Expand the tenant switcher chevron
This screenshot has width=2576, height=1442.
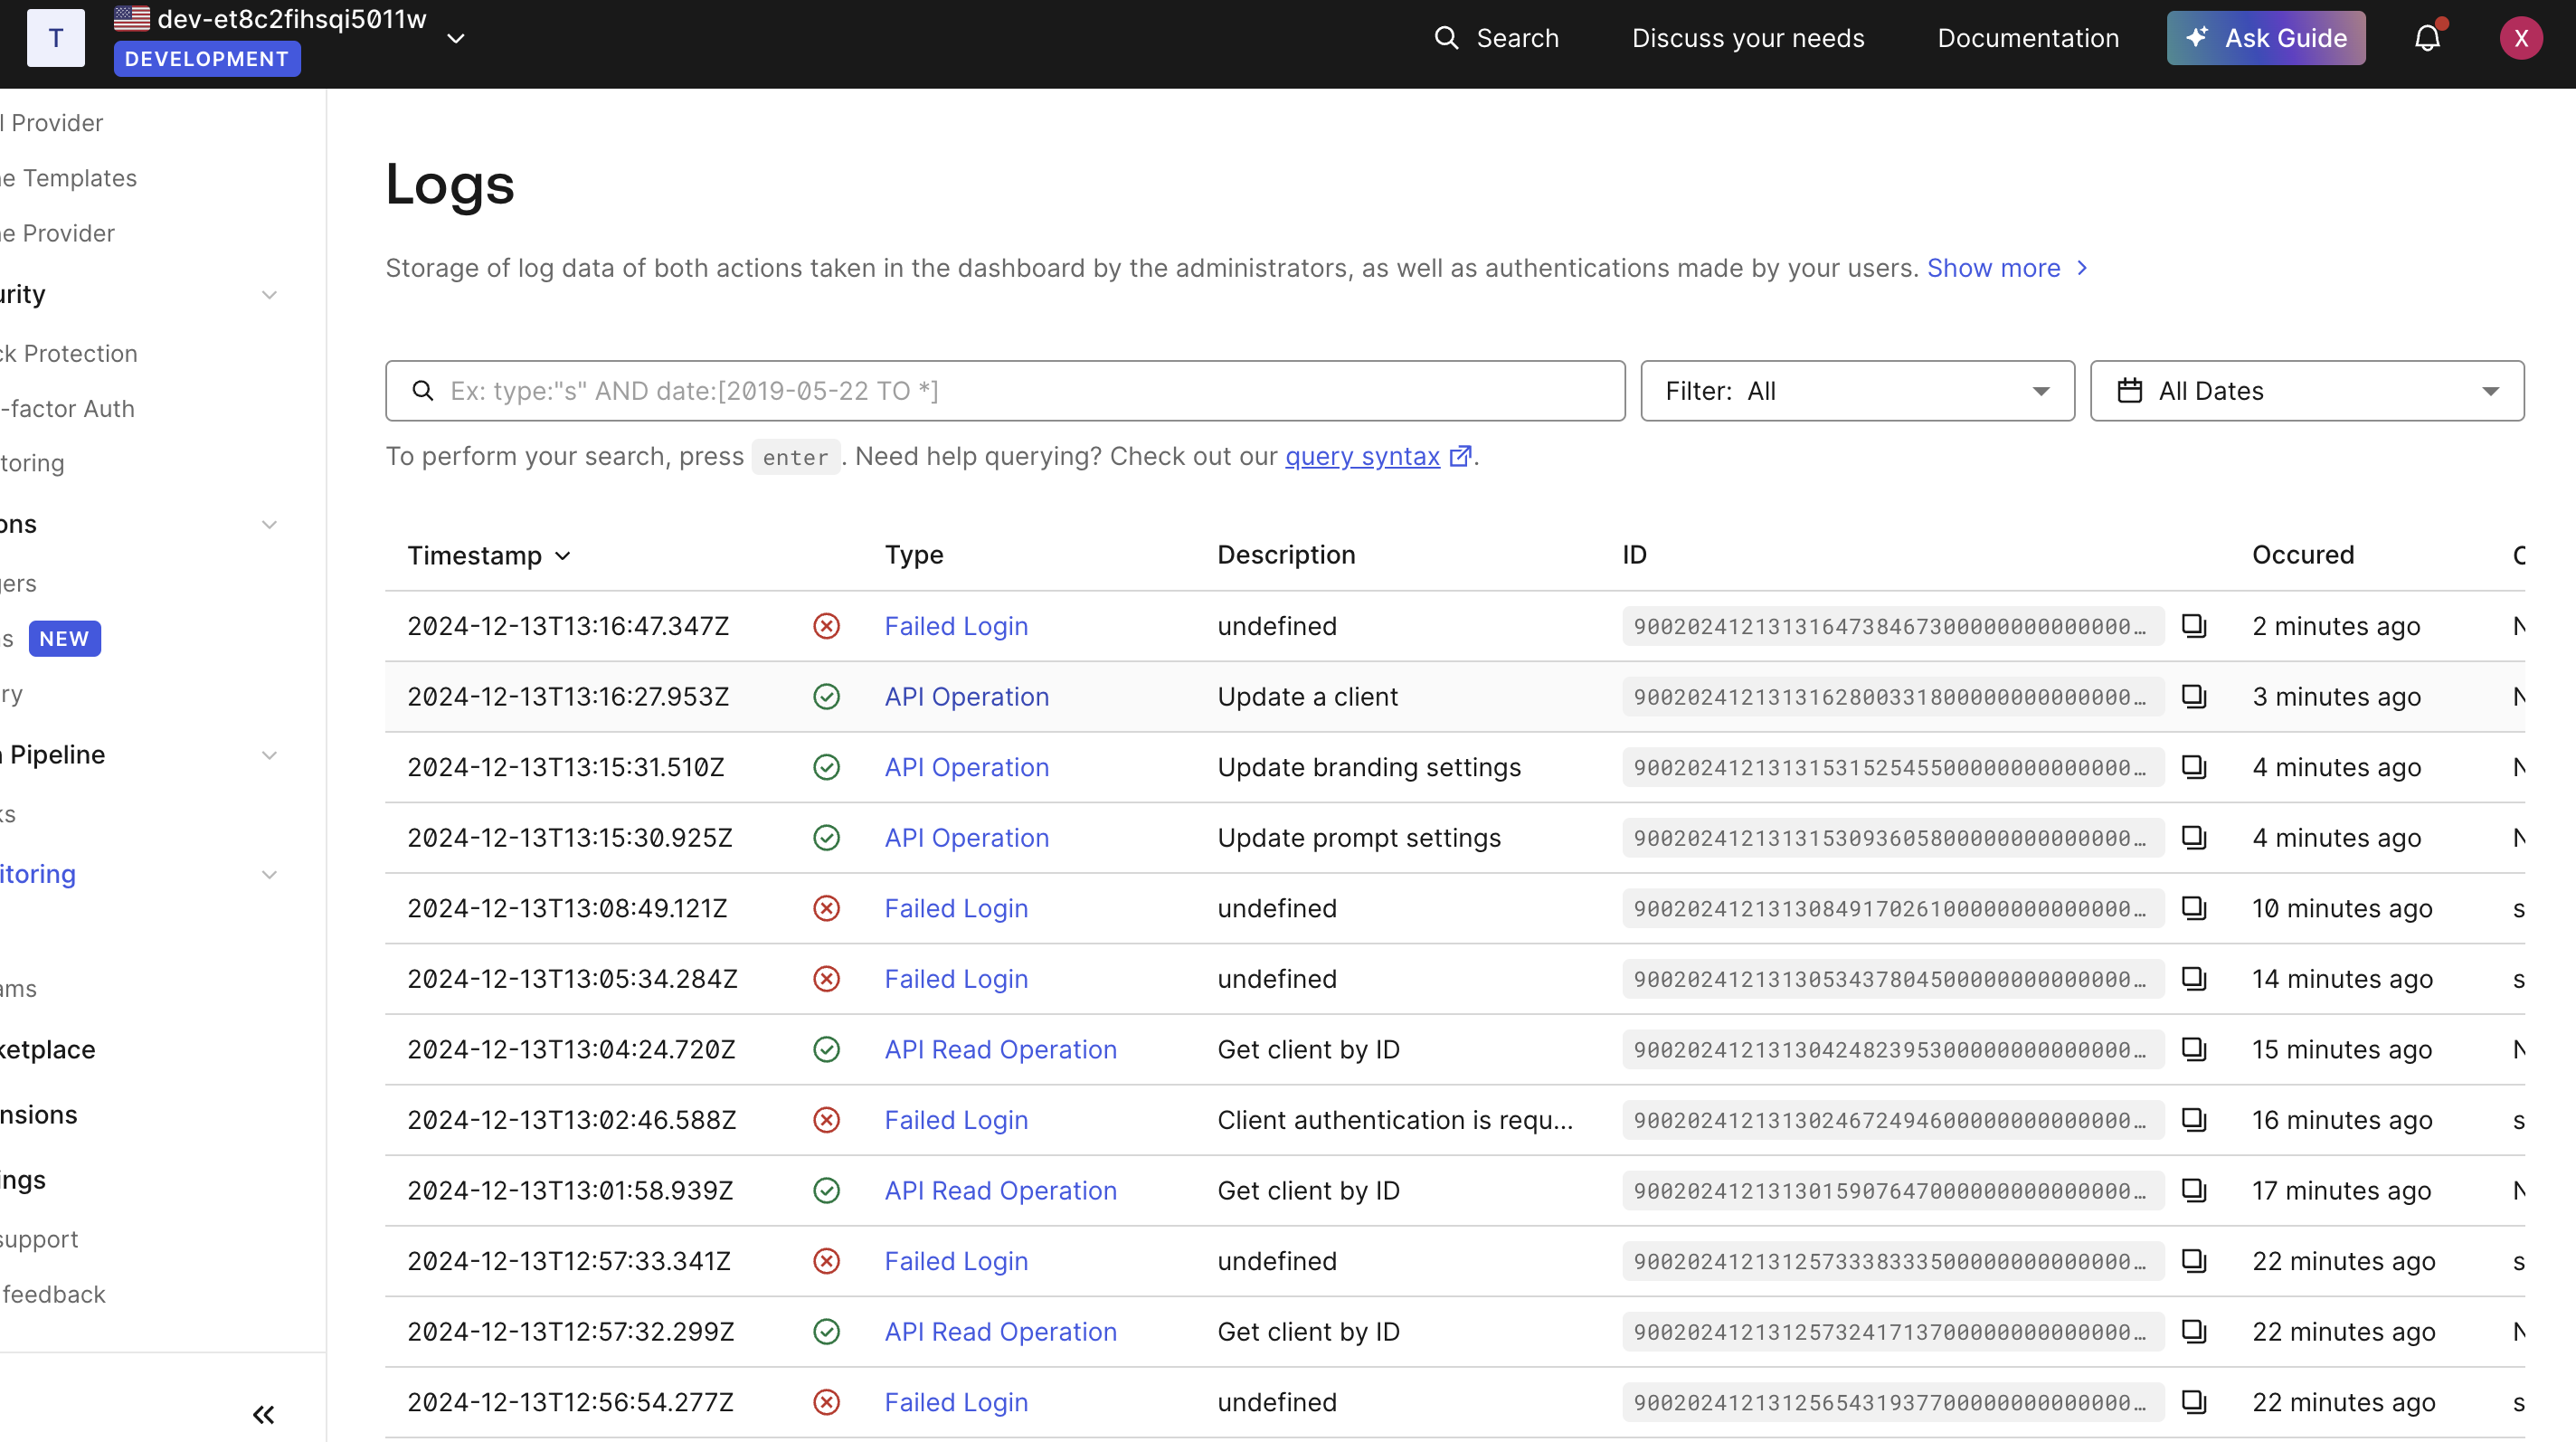pyautogui.click(x=456, y=38)
